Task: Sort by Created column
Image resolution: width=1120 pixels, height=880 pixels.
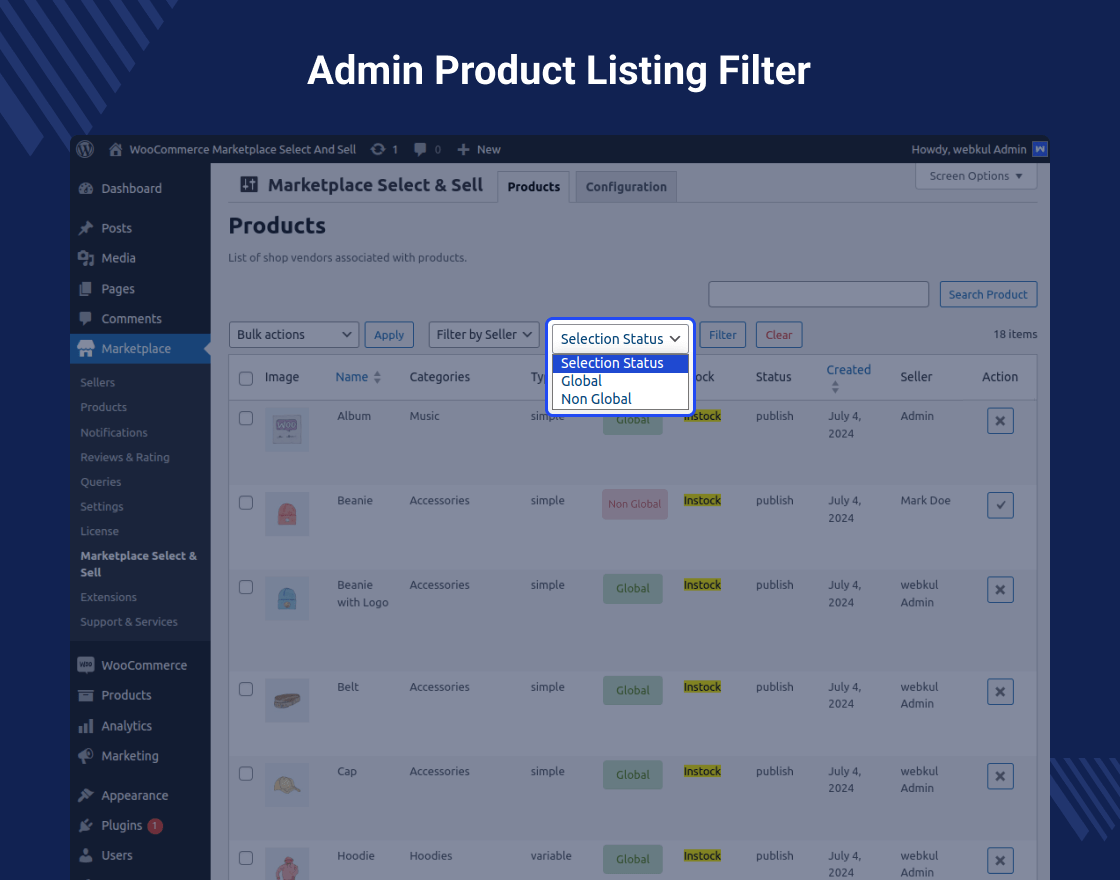Action: click(848, 376)
